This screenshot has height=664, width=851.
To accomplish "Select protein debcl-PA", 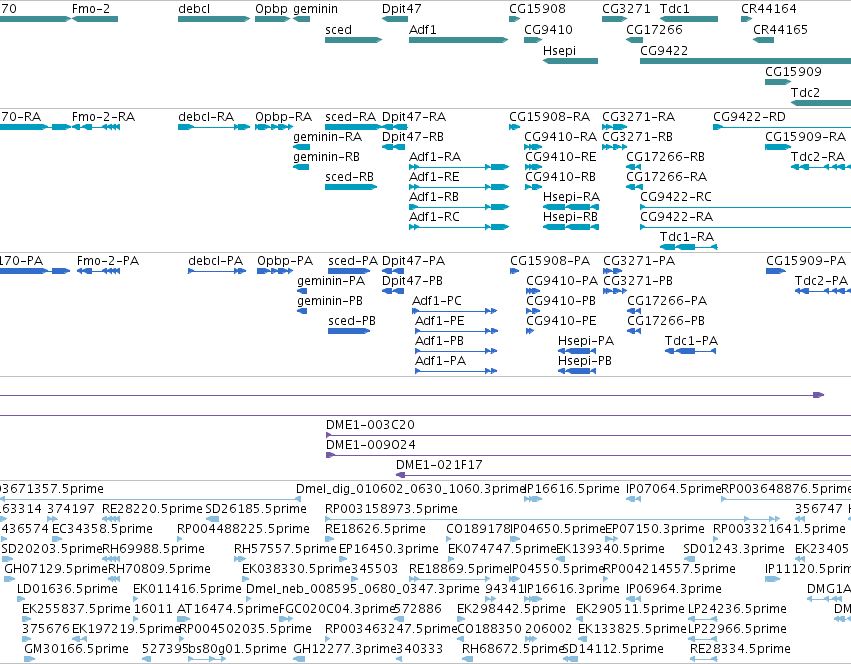I will 217,271.
